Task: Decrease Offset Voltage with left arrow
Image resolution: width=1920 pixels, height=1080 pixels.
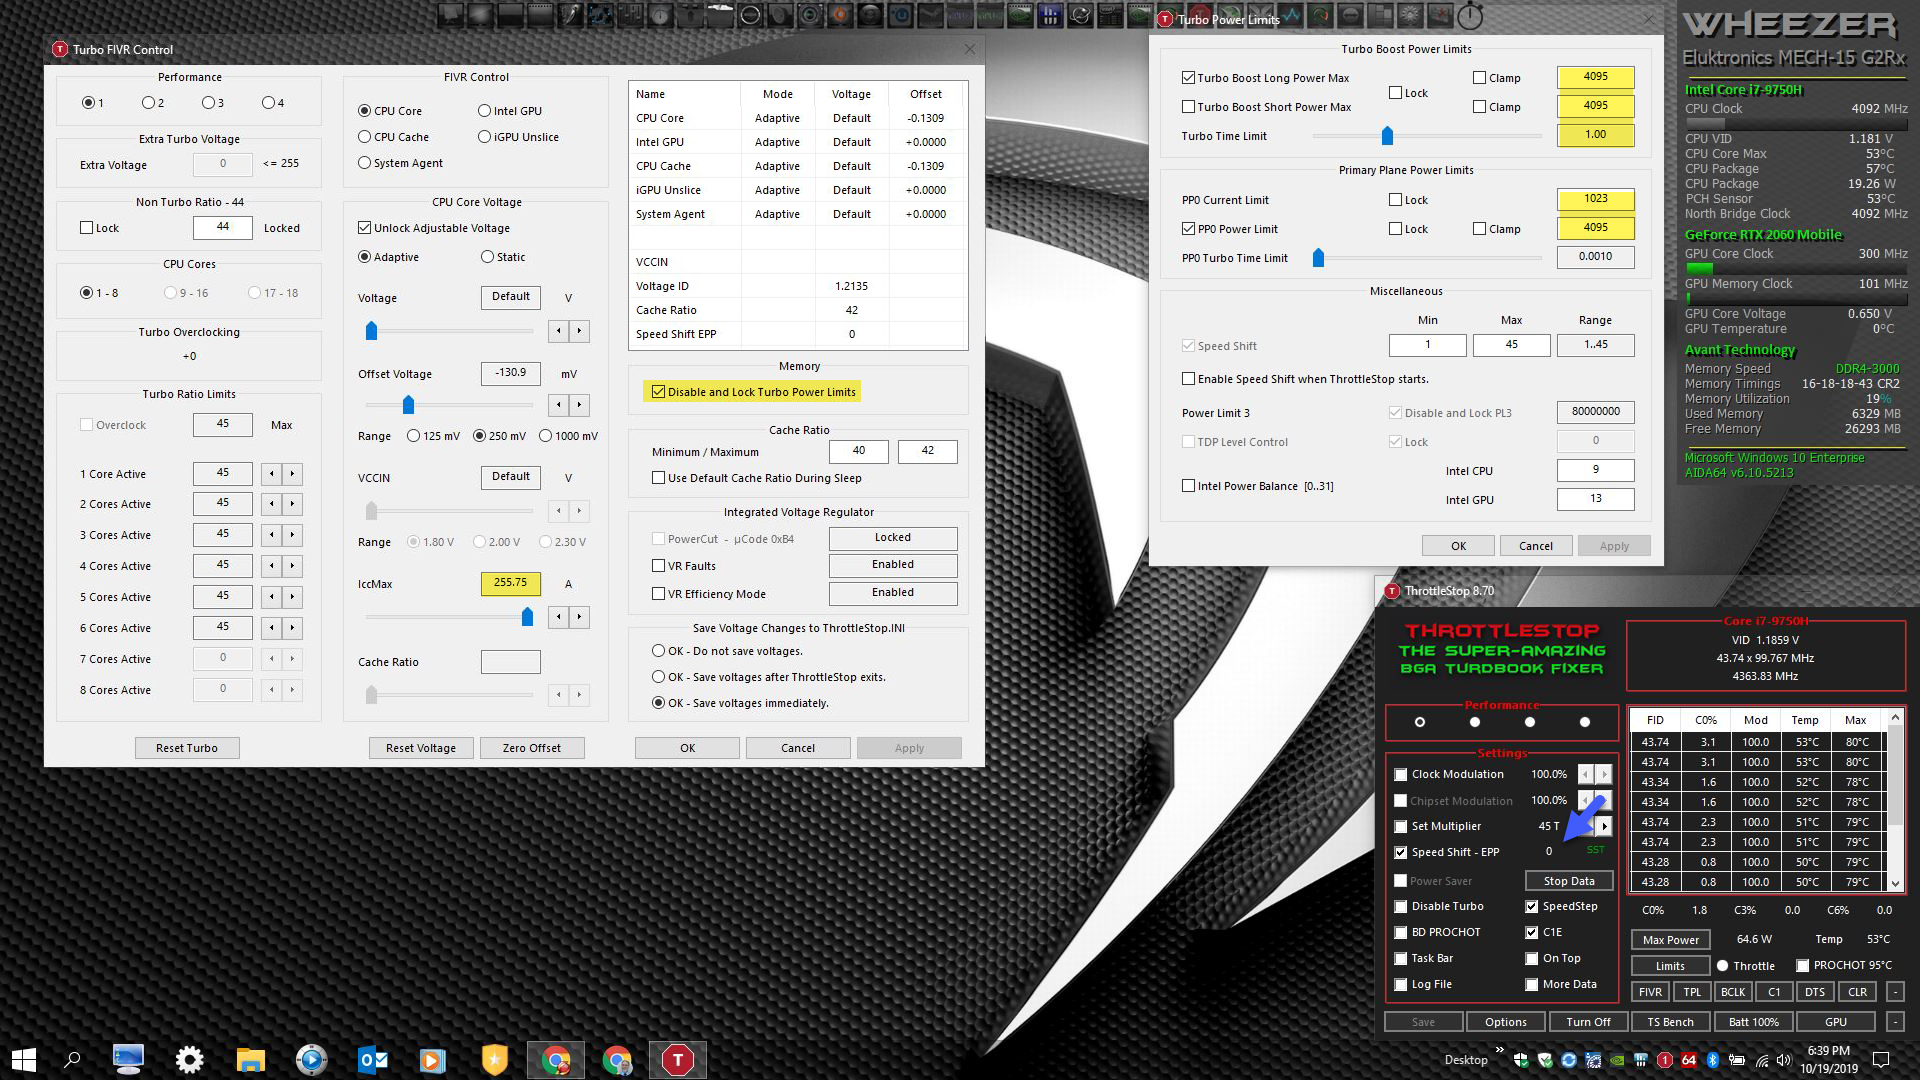Action: click(558, 405)
